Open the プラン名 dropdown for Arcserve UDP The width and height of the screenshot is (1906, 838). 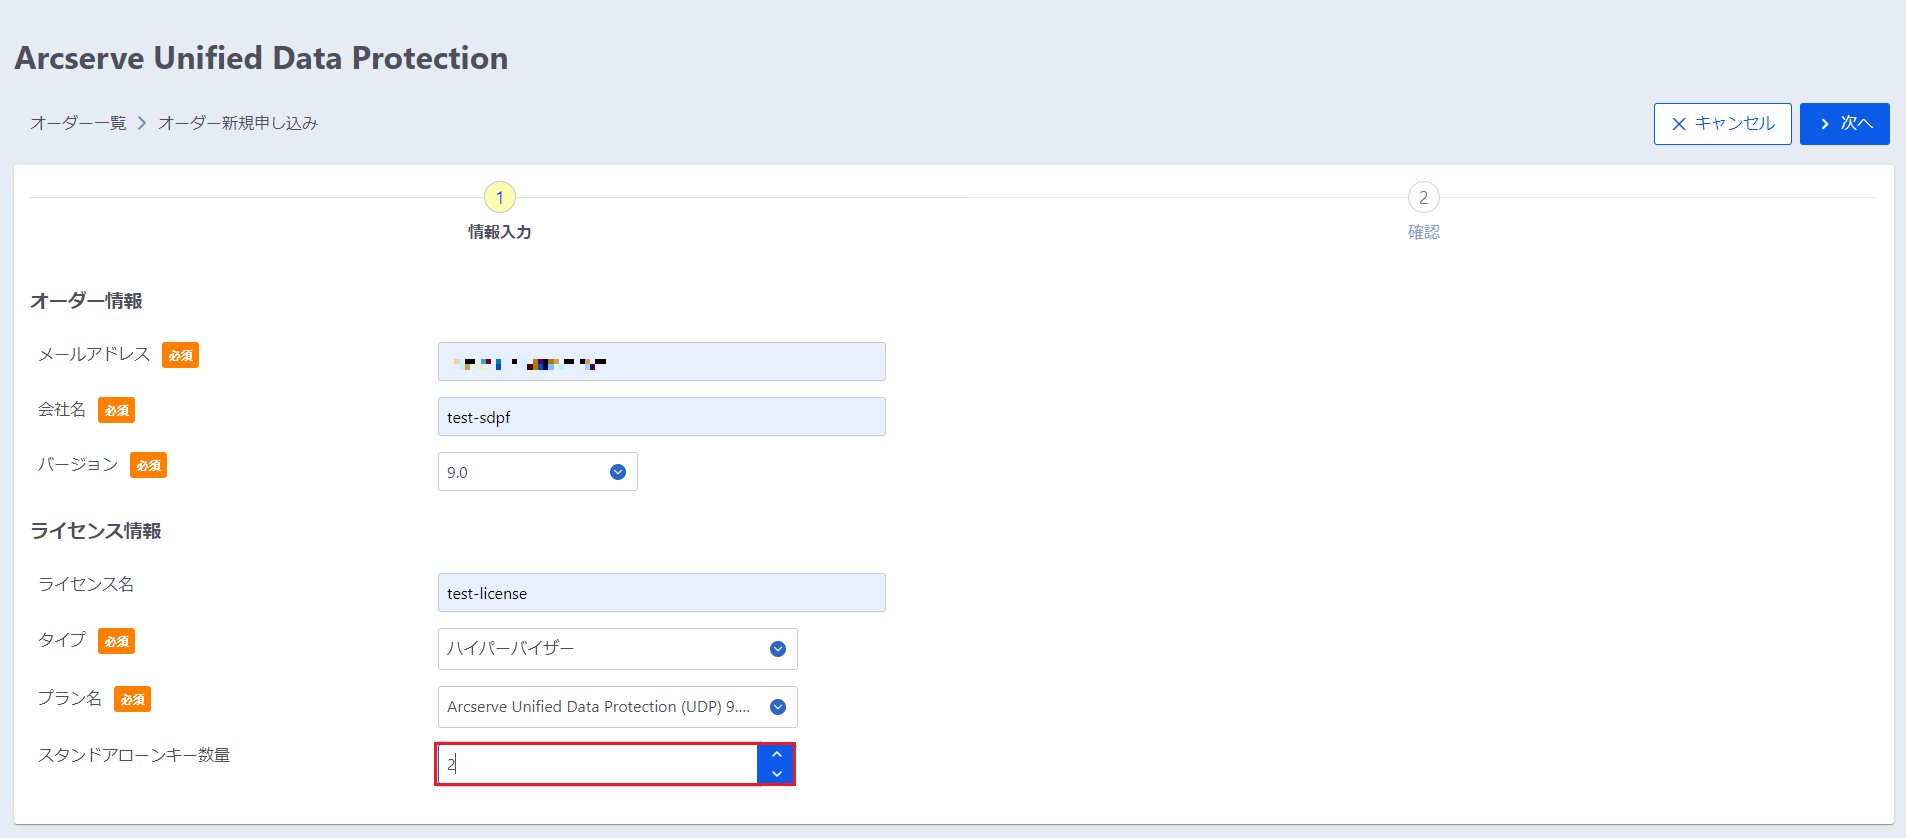pos(617,707)
